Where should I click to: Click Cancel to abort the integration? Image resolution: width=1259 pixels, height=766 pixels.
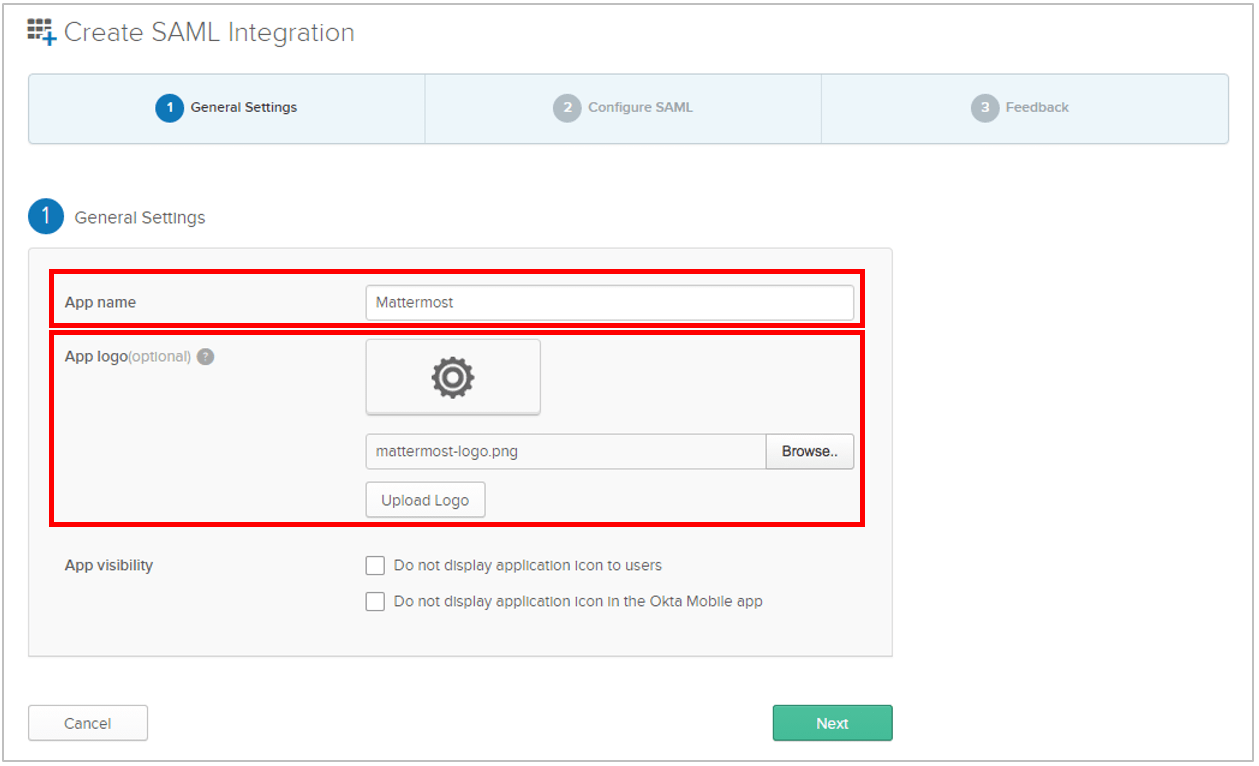[87, 722]
